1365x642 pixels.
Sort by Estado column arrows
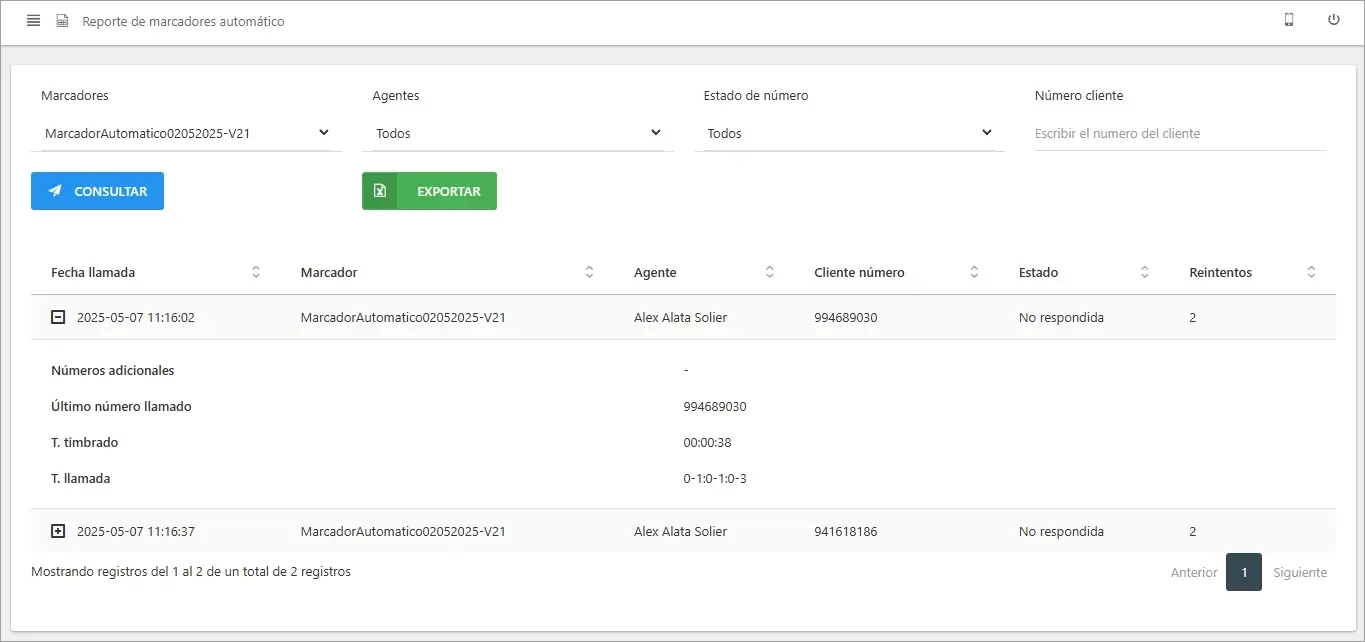click(1145, 272)
